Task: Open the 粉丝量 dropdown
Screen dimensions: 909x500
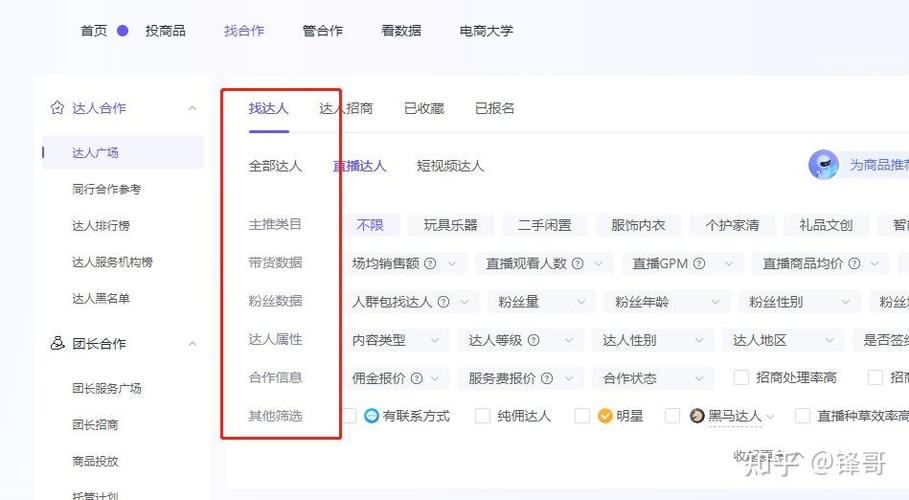Action: pos(541,302)
